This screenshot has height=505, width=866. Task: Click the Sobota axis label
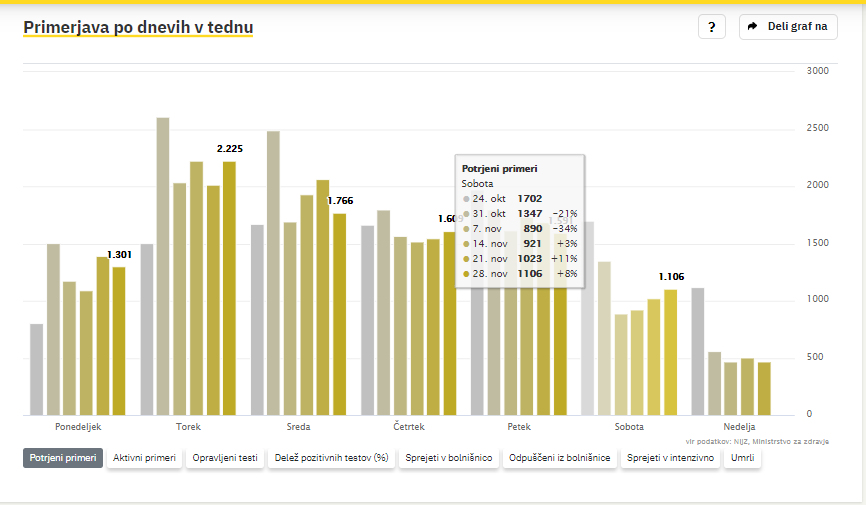coord(629,427)
